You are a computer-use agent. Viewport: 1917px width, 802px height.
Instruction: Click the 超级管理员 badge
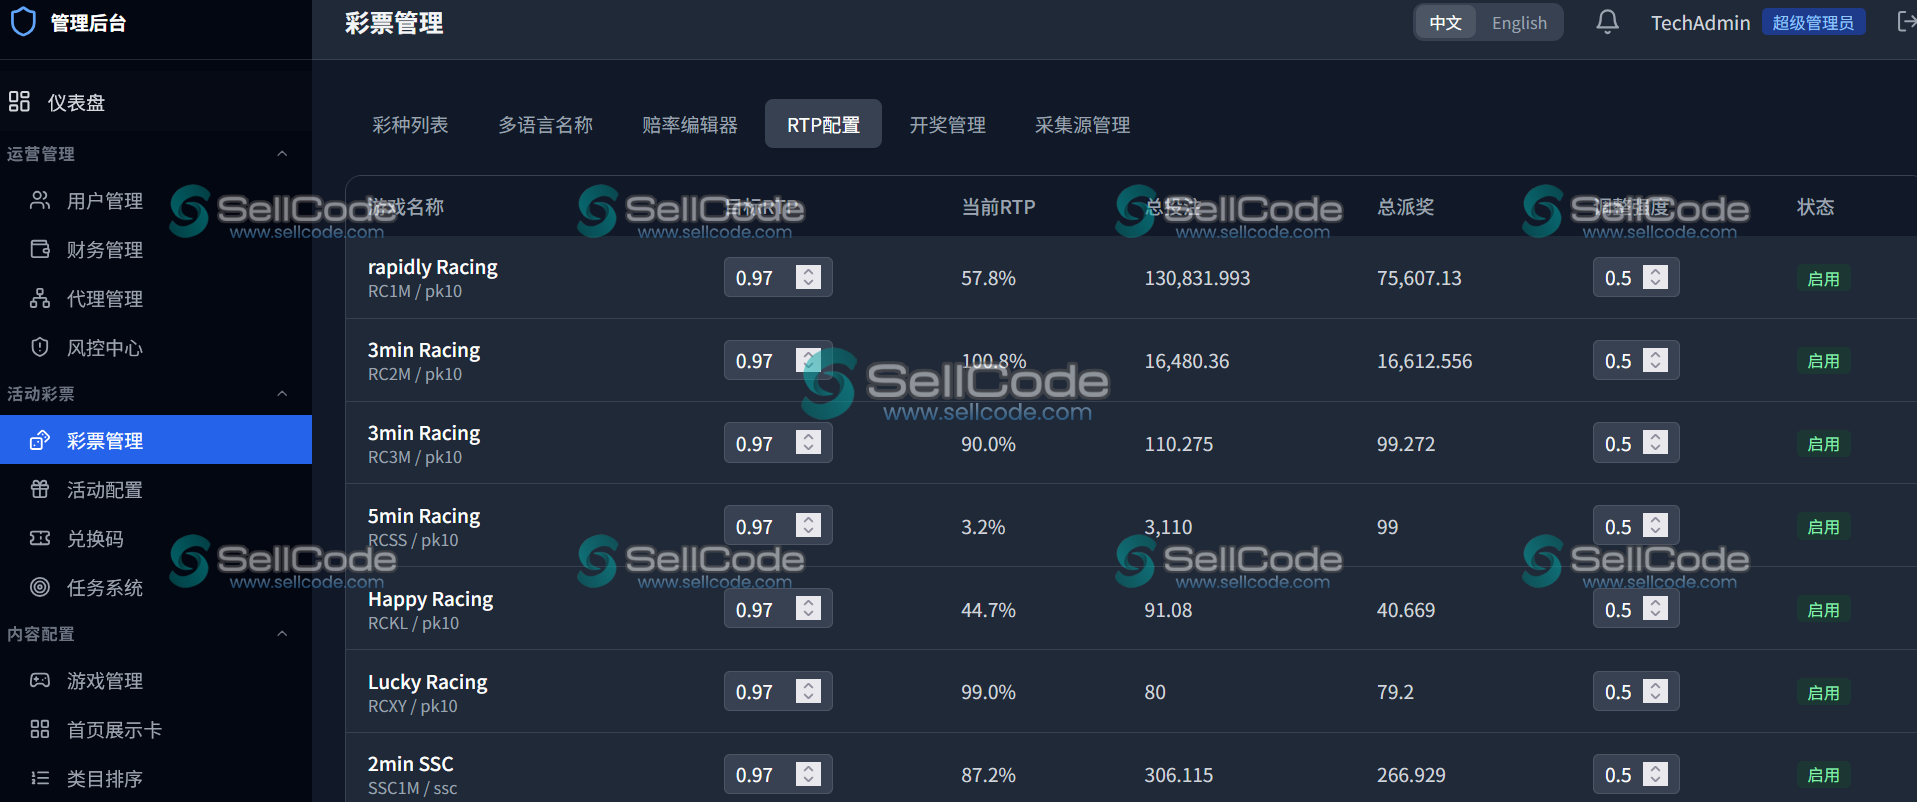pos(1813,22)
